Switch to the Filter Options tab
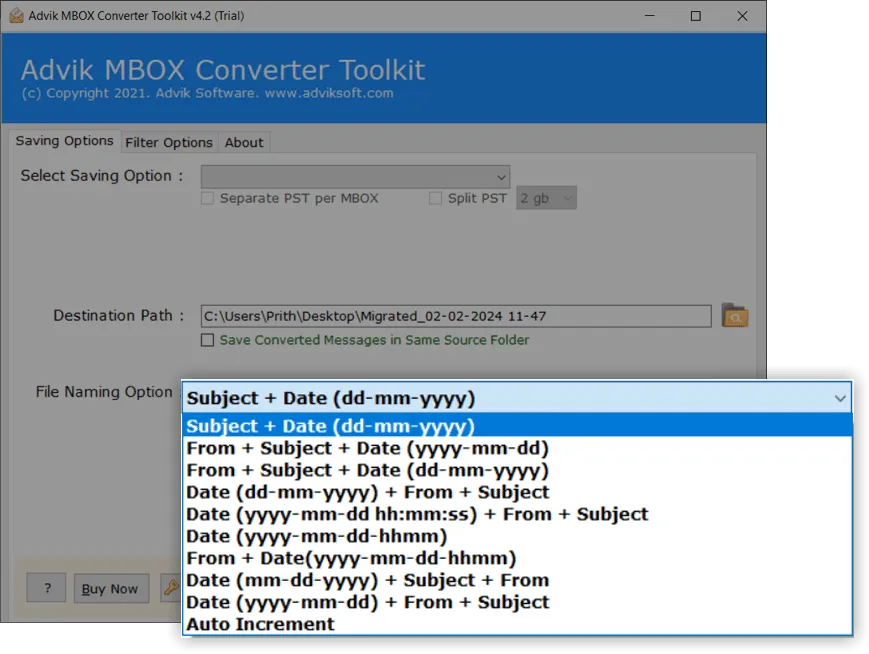This screenshot has width=869, height=654. tap(168, 142)
